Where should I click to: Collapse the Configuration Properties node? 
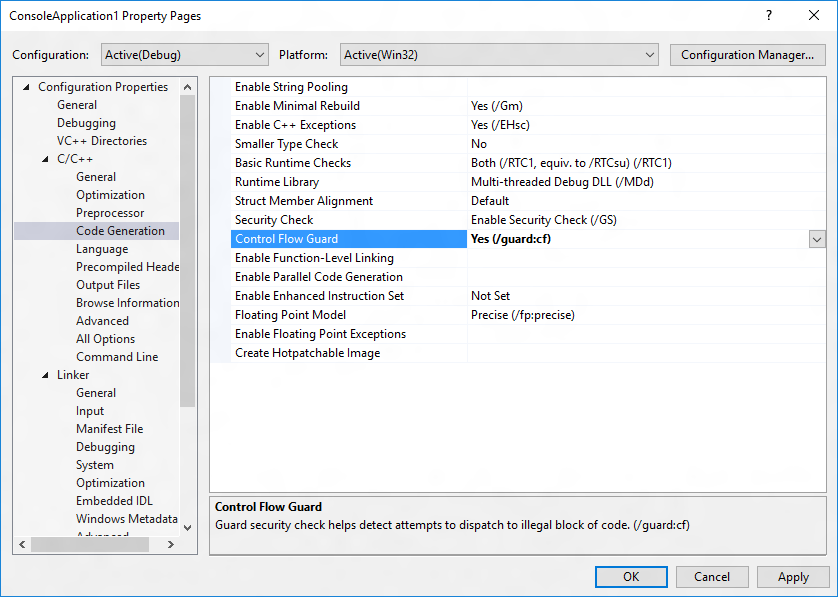[x=27, y=86]
